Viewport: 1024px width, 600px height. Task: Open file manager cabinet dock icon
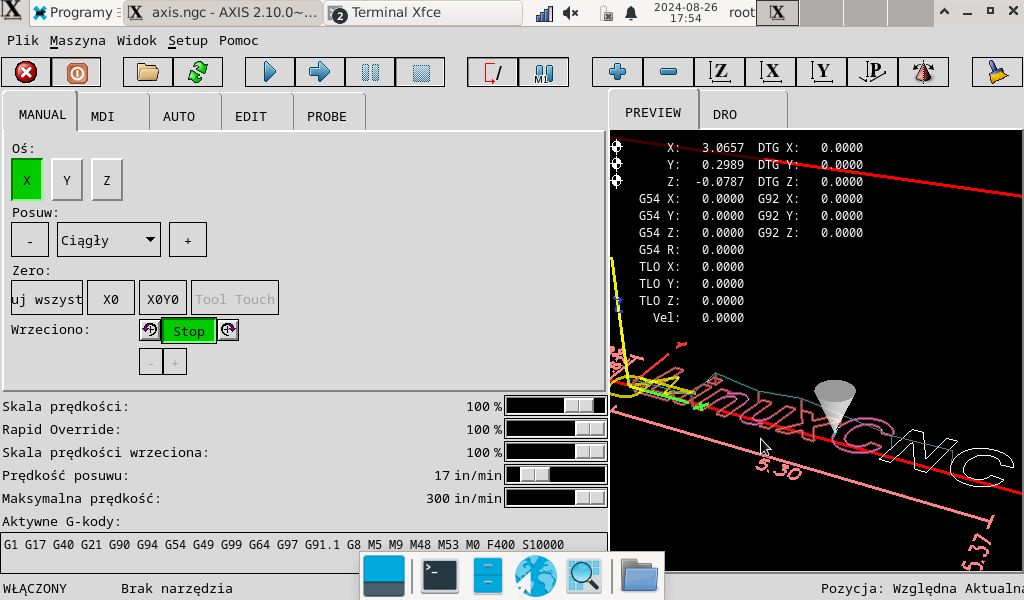(487, 575)
